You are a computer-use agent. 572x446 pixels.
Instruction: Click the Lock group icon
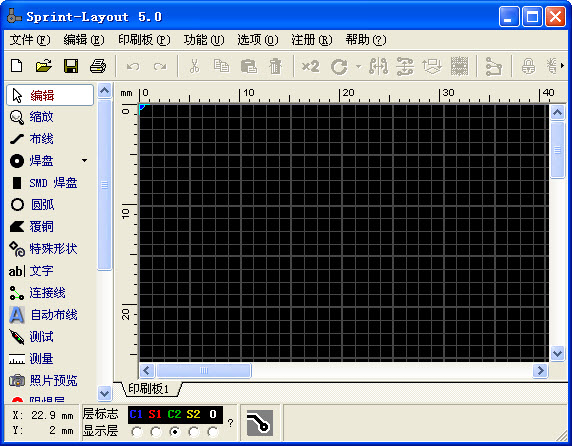click(528, 66)
